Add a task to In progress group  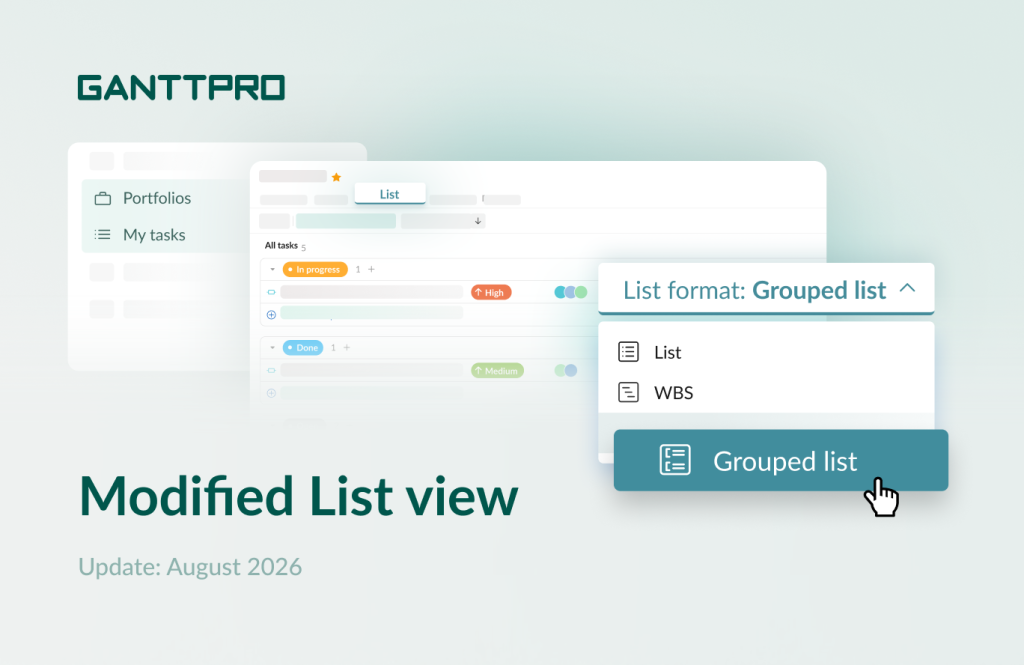372,269
